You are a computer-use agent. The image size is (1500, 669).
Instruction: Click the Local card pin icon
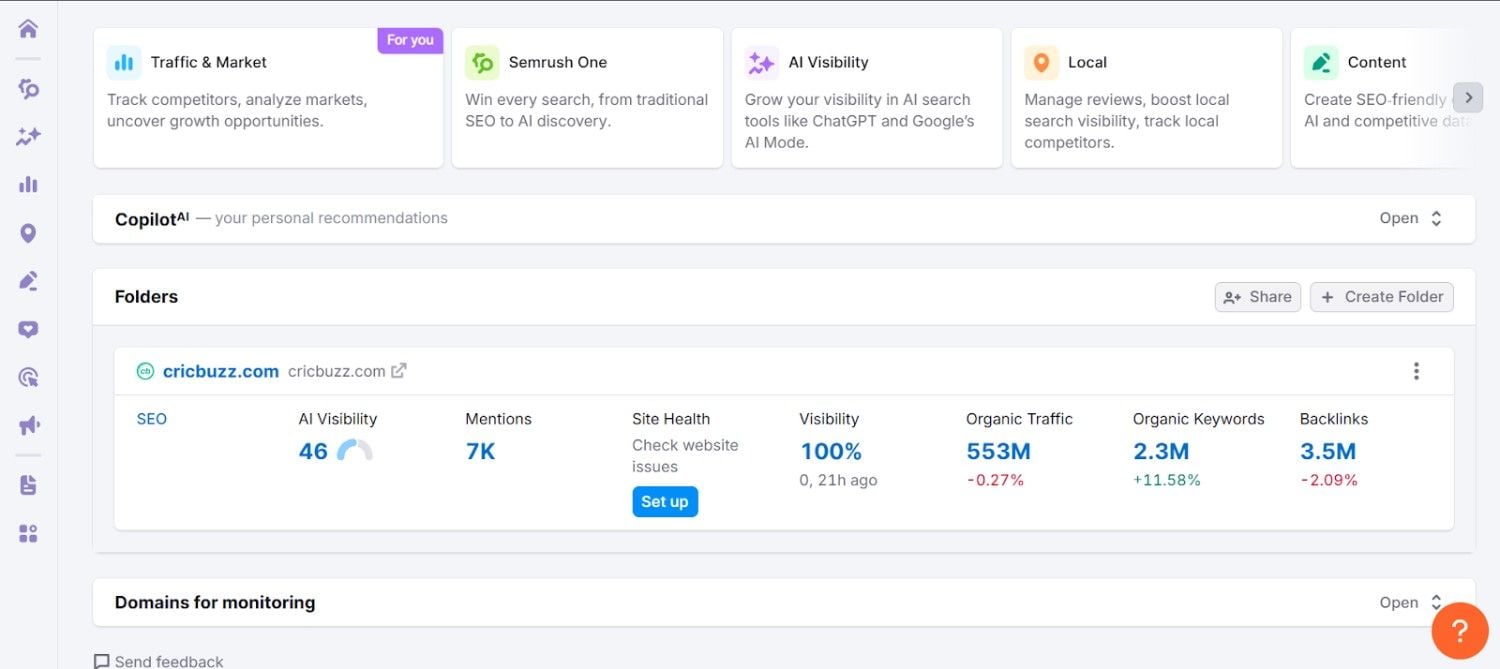pyautogui.click(x=1041, y=62)
